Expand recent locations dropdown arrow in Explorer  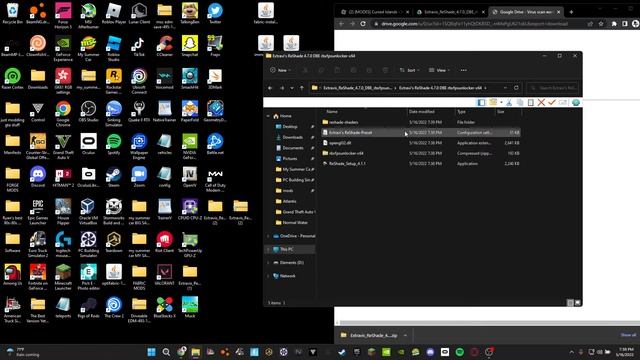[x=292, y=88]
